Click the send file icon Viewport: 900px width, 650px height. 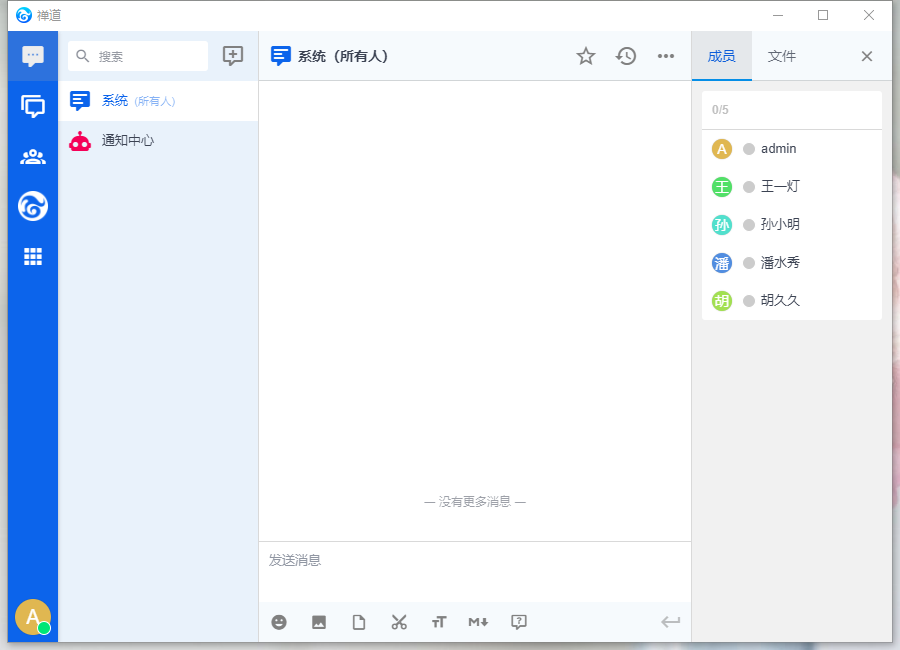coord(359,622)
